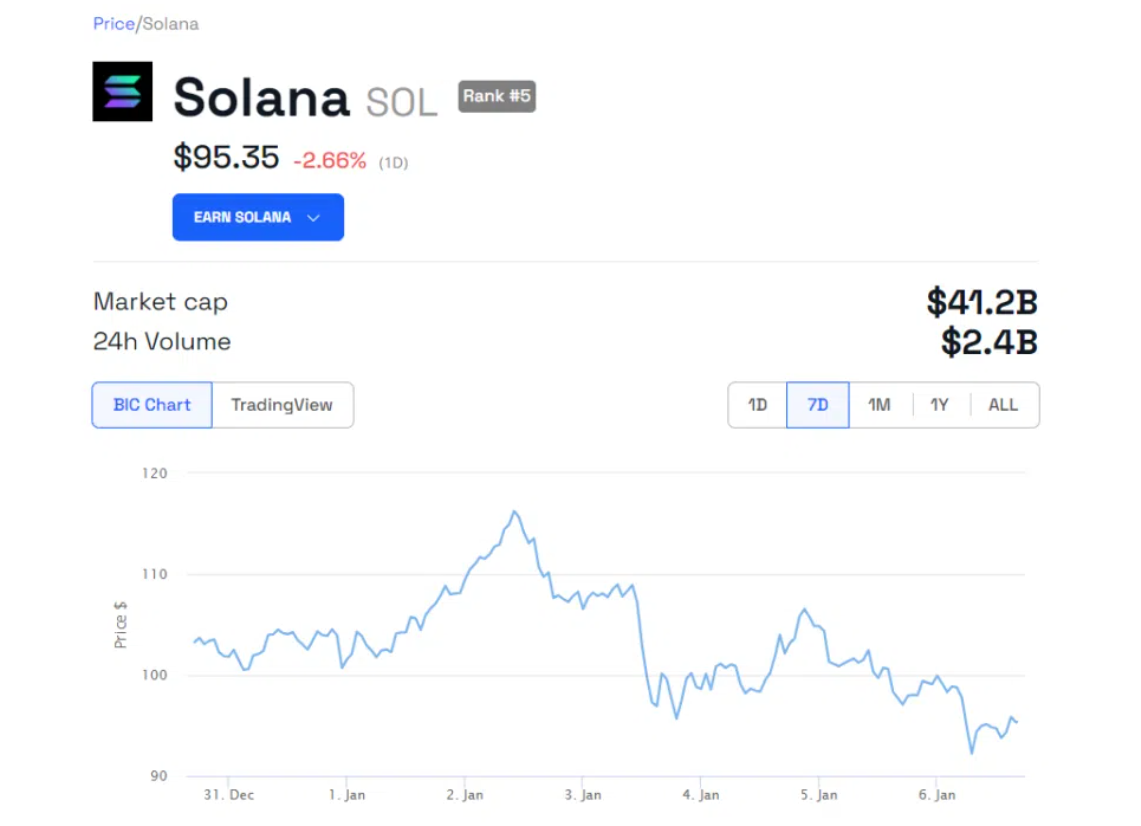Switch chart to 1M range
Image resolution: width=1141 pixels, height=826 pixels.
point(879,405)
